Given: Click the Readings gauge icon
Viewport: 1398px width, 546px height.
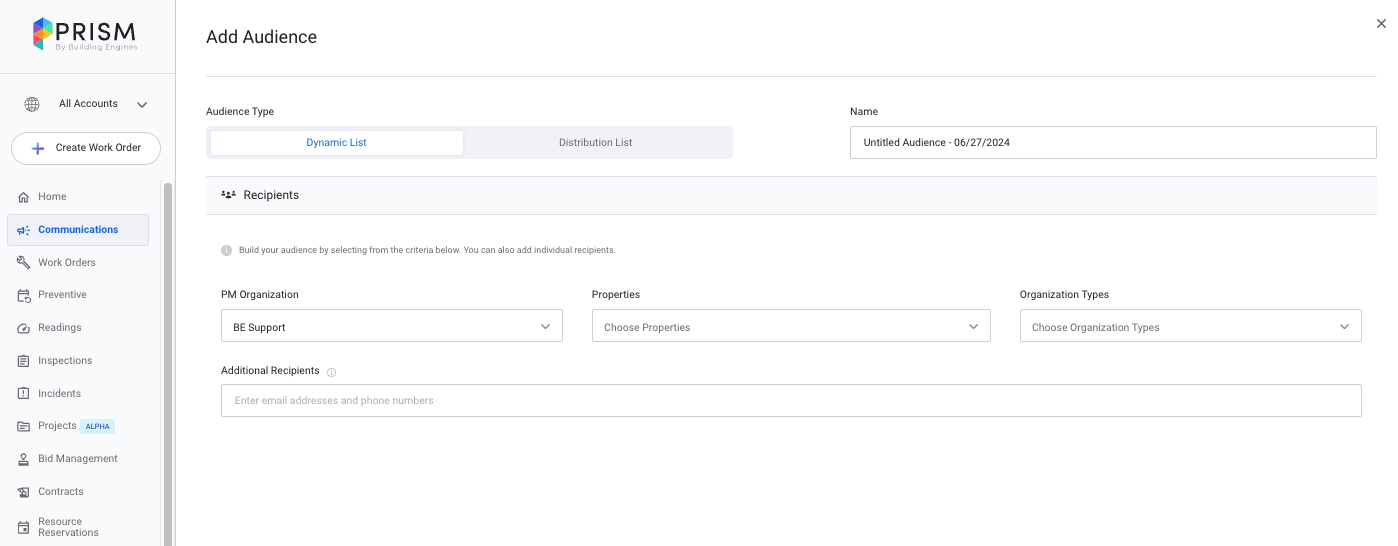Looking at the screenshot, I should tap(24, 328).
